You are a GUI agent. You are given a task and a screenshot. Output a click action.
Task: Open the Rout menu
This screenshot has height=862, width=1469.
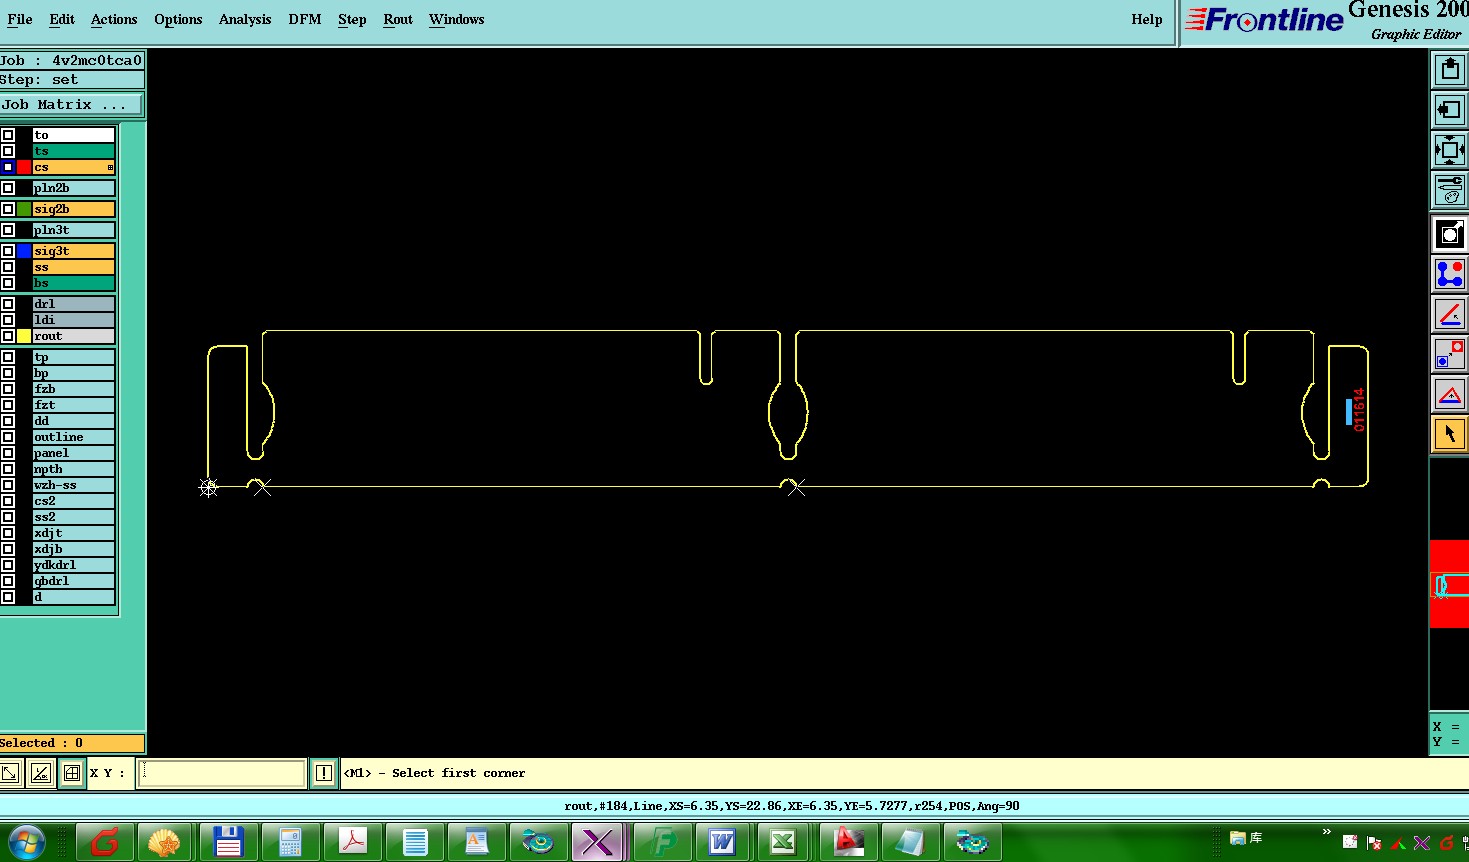point(398,19)
